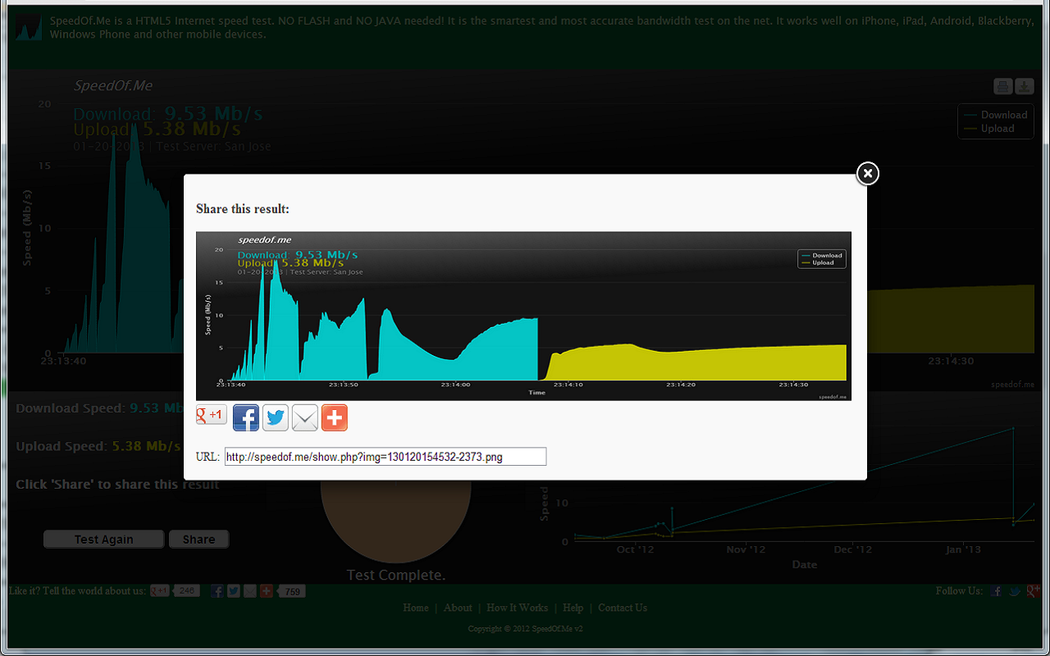
Task: Close the Share this result dialog
Action: [x=867, y=174]
